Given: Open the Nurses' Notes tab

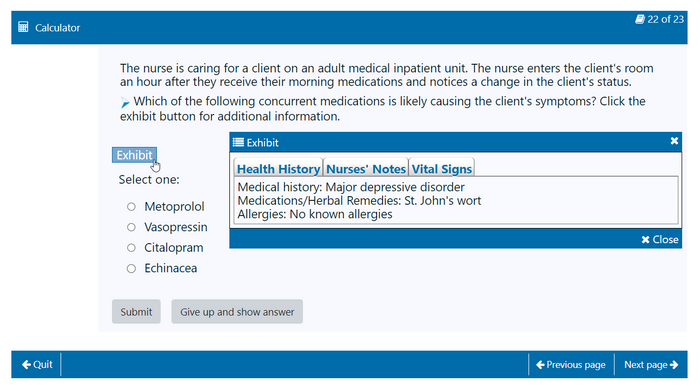Looking at the screenshot, I should (366, 168).
